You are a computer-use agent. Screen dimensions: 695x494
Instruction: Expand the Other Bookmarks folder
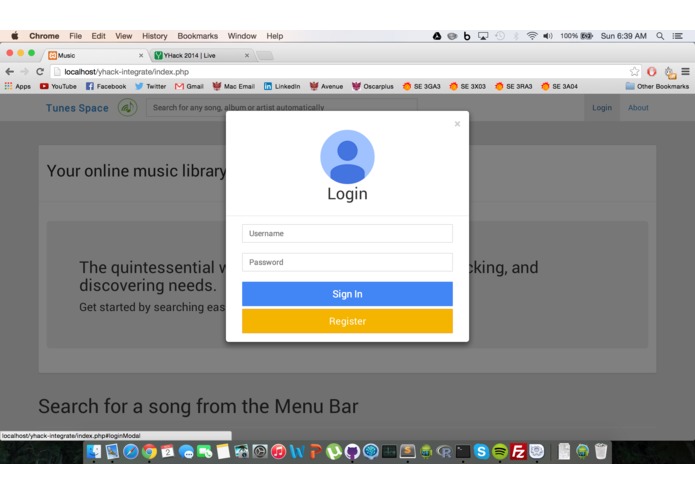657,86
